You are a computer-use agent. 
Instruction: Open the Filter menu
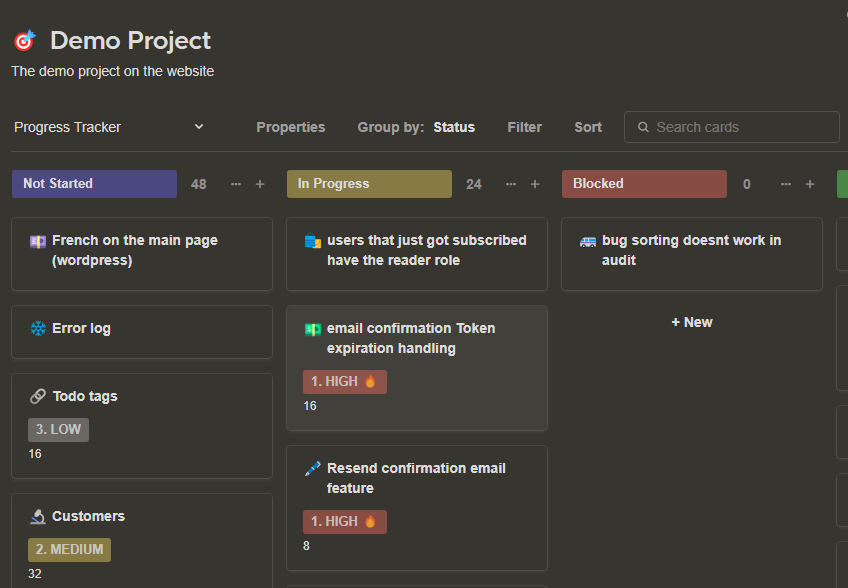[x=524, y=127]
